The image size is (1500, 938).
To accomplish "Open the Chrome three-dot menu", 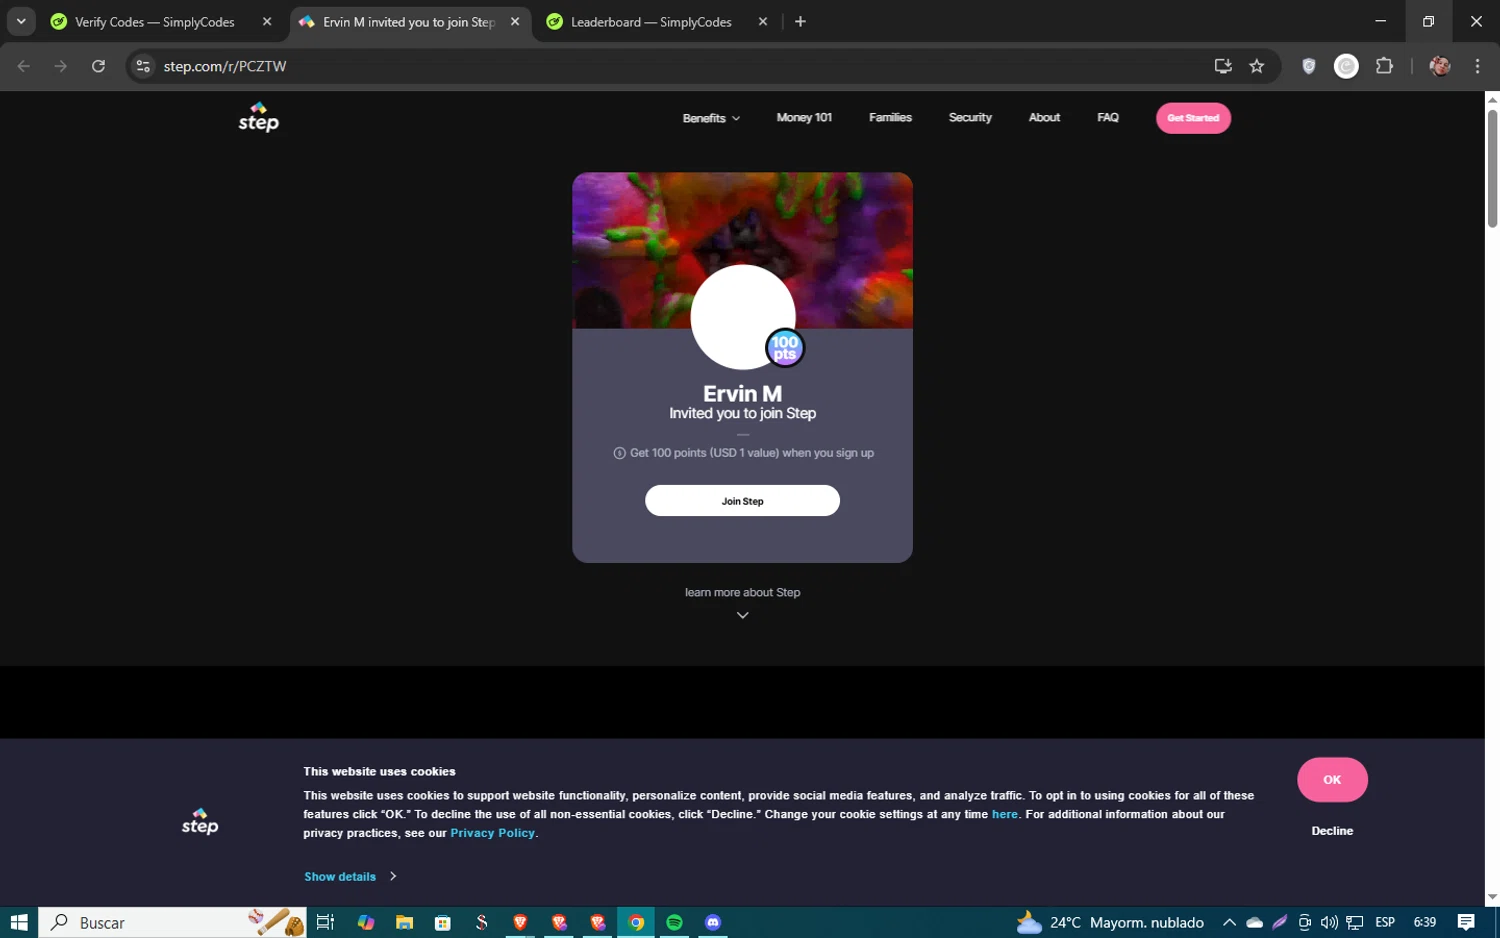I will coord(1477,66).
